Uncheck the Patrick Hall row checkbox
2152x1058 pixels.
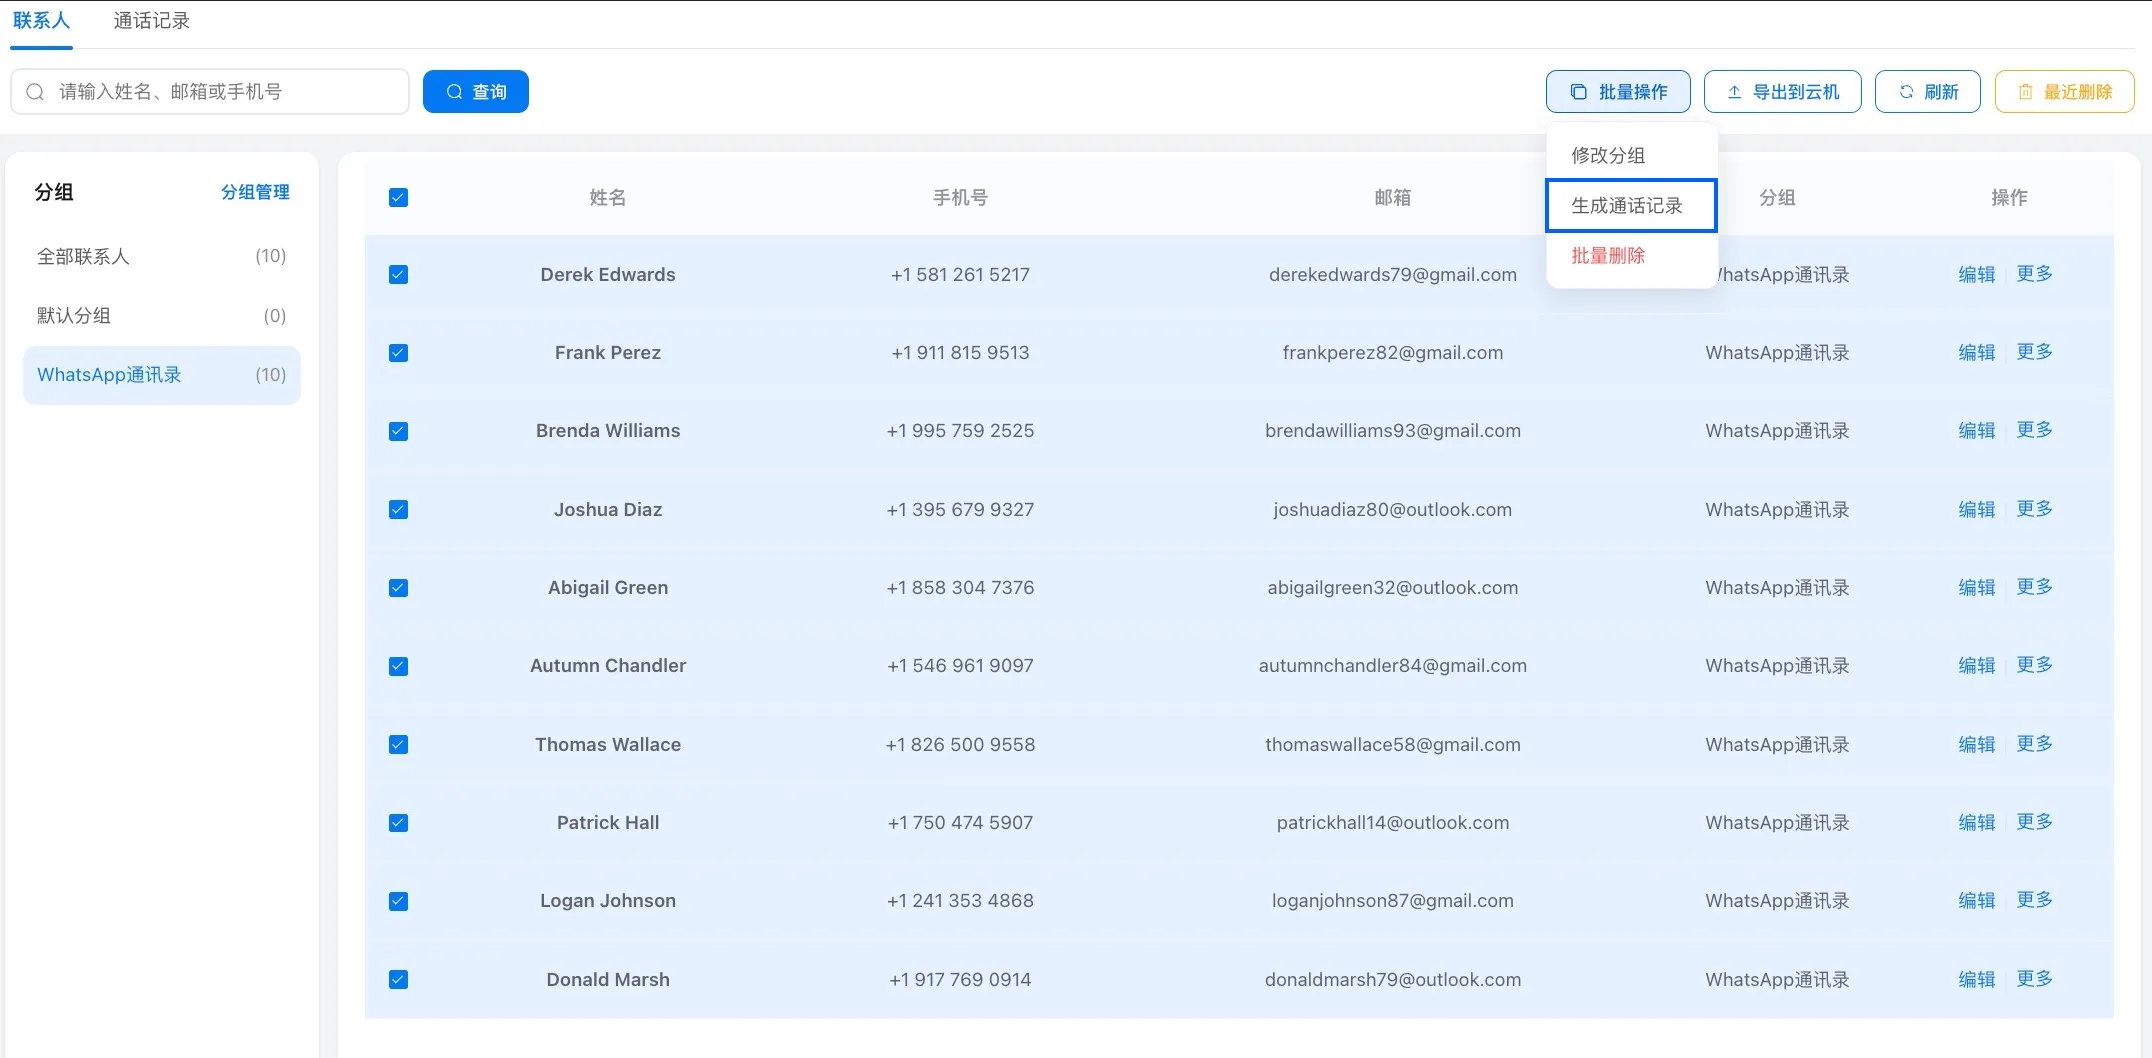(x=398, y=823)
